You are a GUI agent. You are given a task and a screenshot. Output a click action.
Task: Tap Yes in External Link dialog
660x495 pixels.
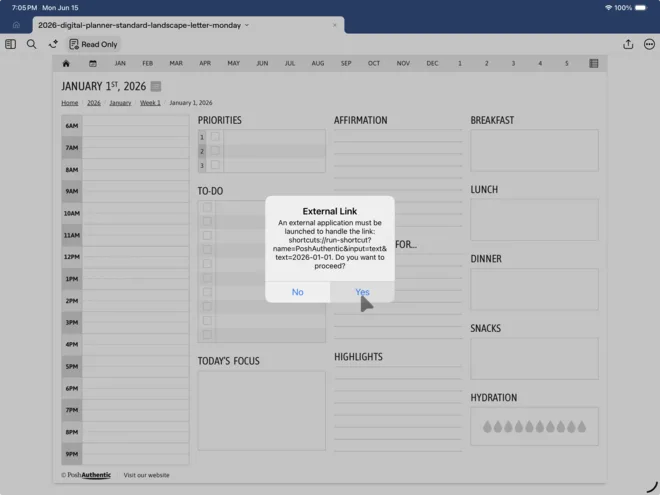362,292
